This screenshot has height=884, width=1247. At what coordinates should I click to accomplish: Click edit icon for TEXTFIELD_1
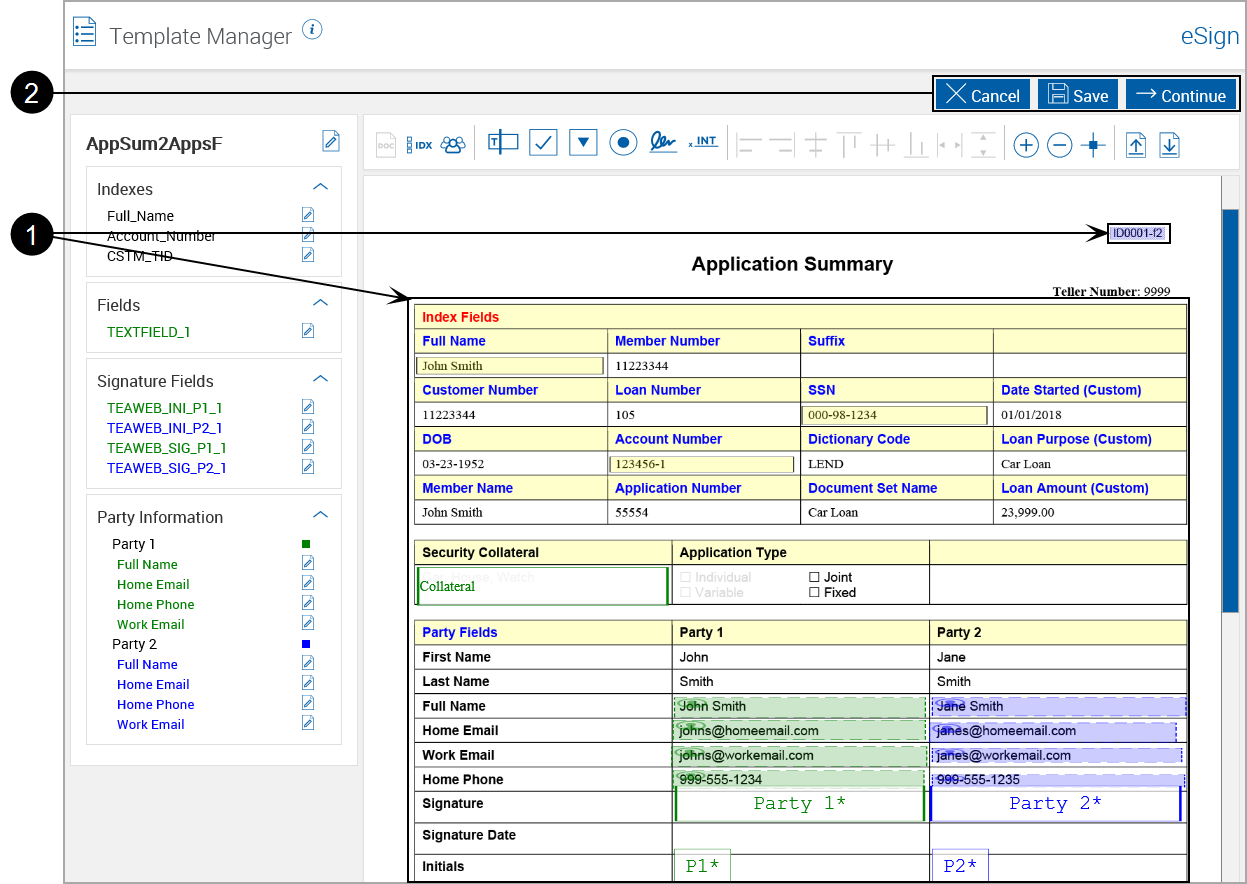point(308,331)
